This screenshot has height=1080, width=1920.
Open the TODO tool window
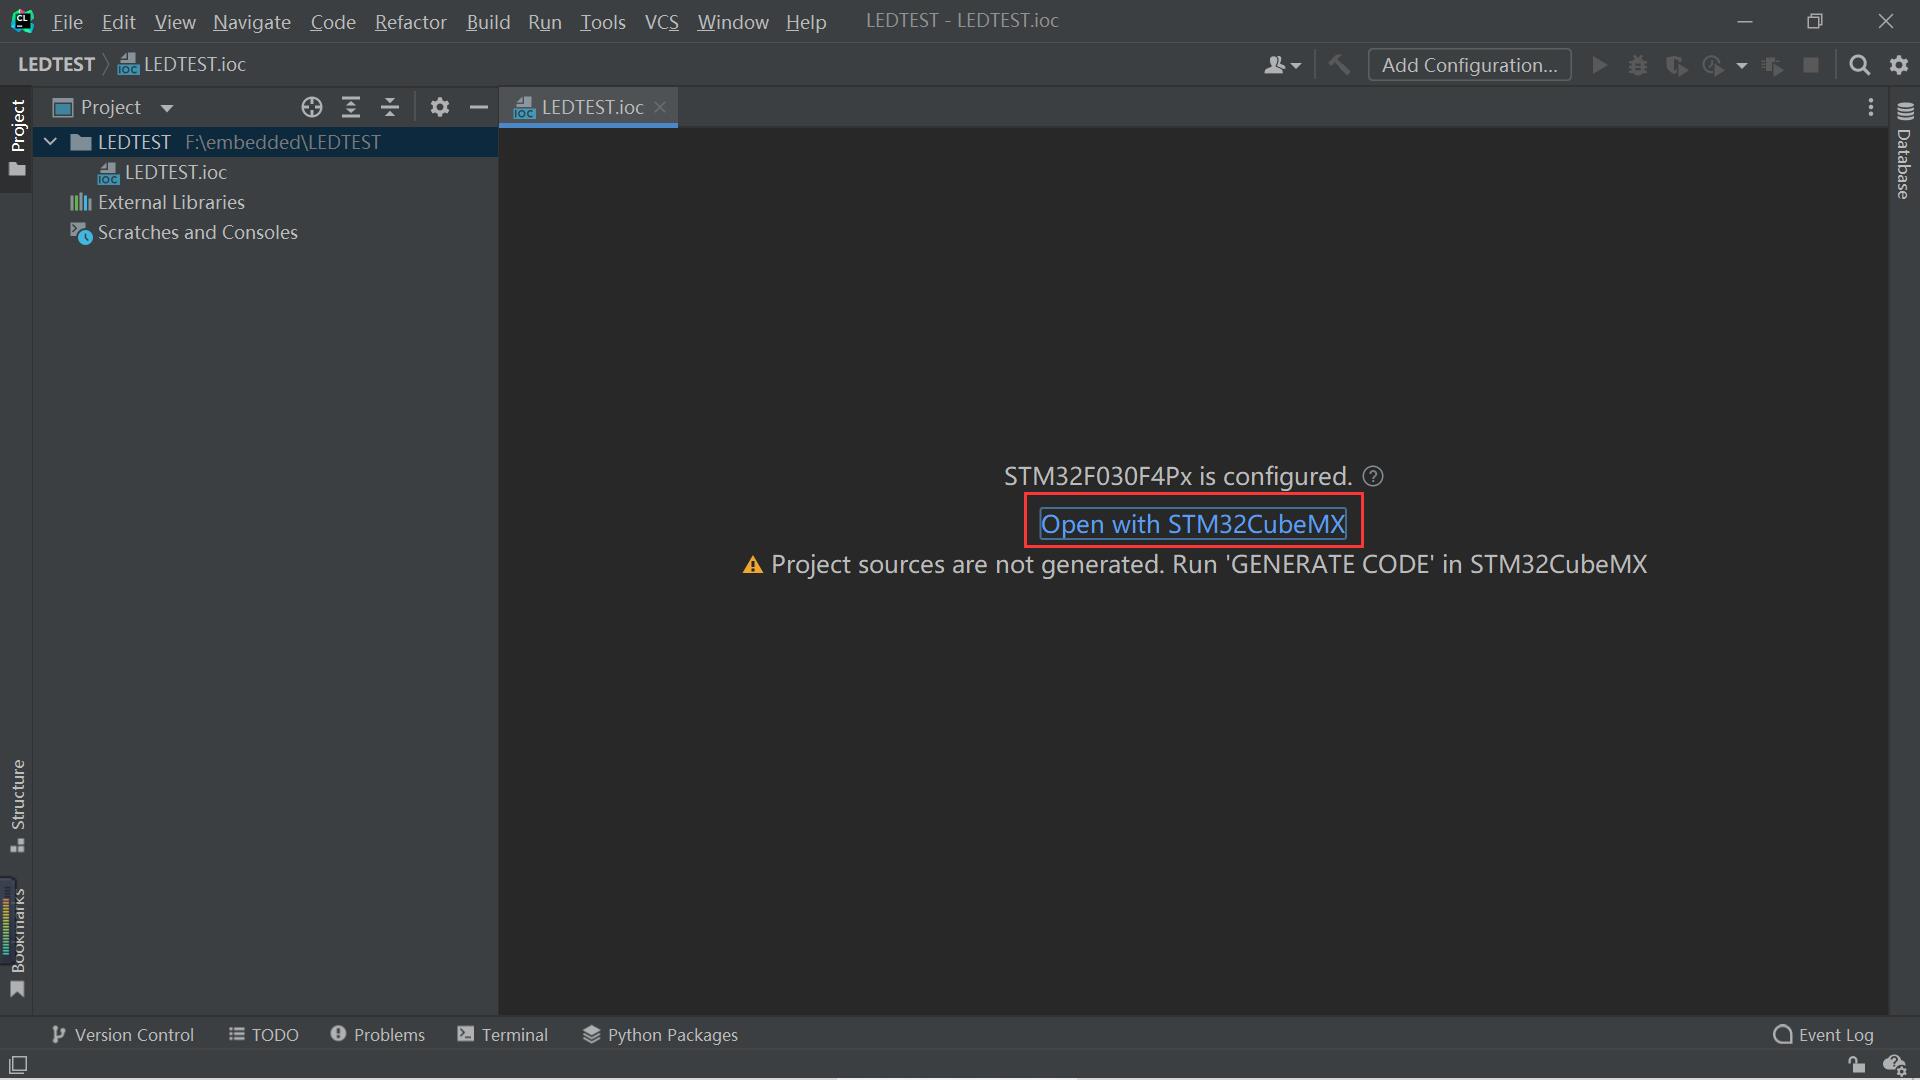pos(264,1035)
